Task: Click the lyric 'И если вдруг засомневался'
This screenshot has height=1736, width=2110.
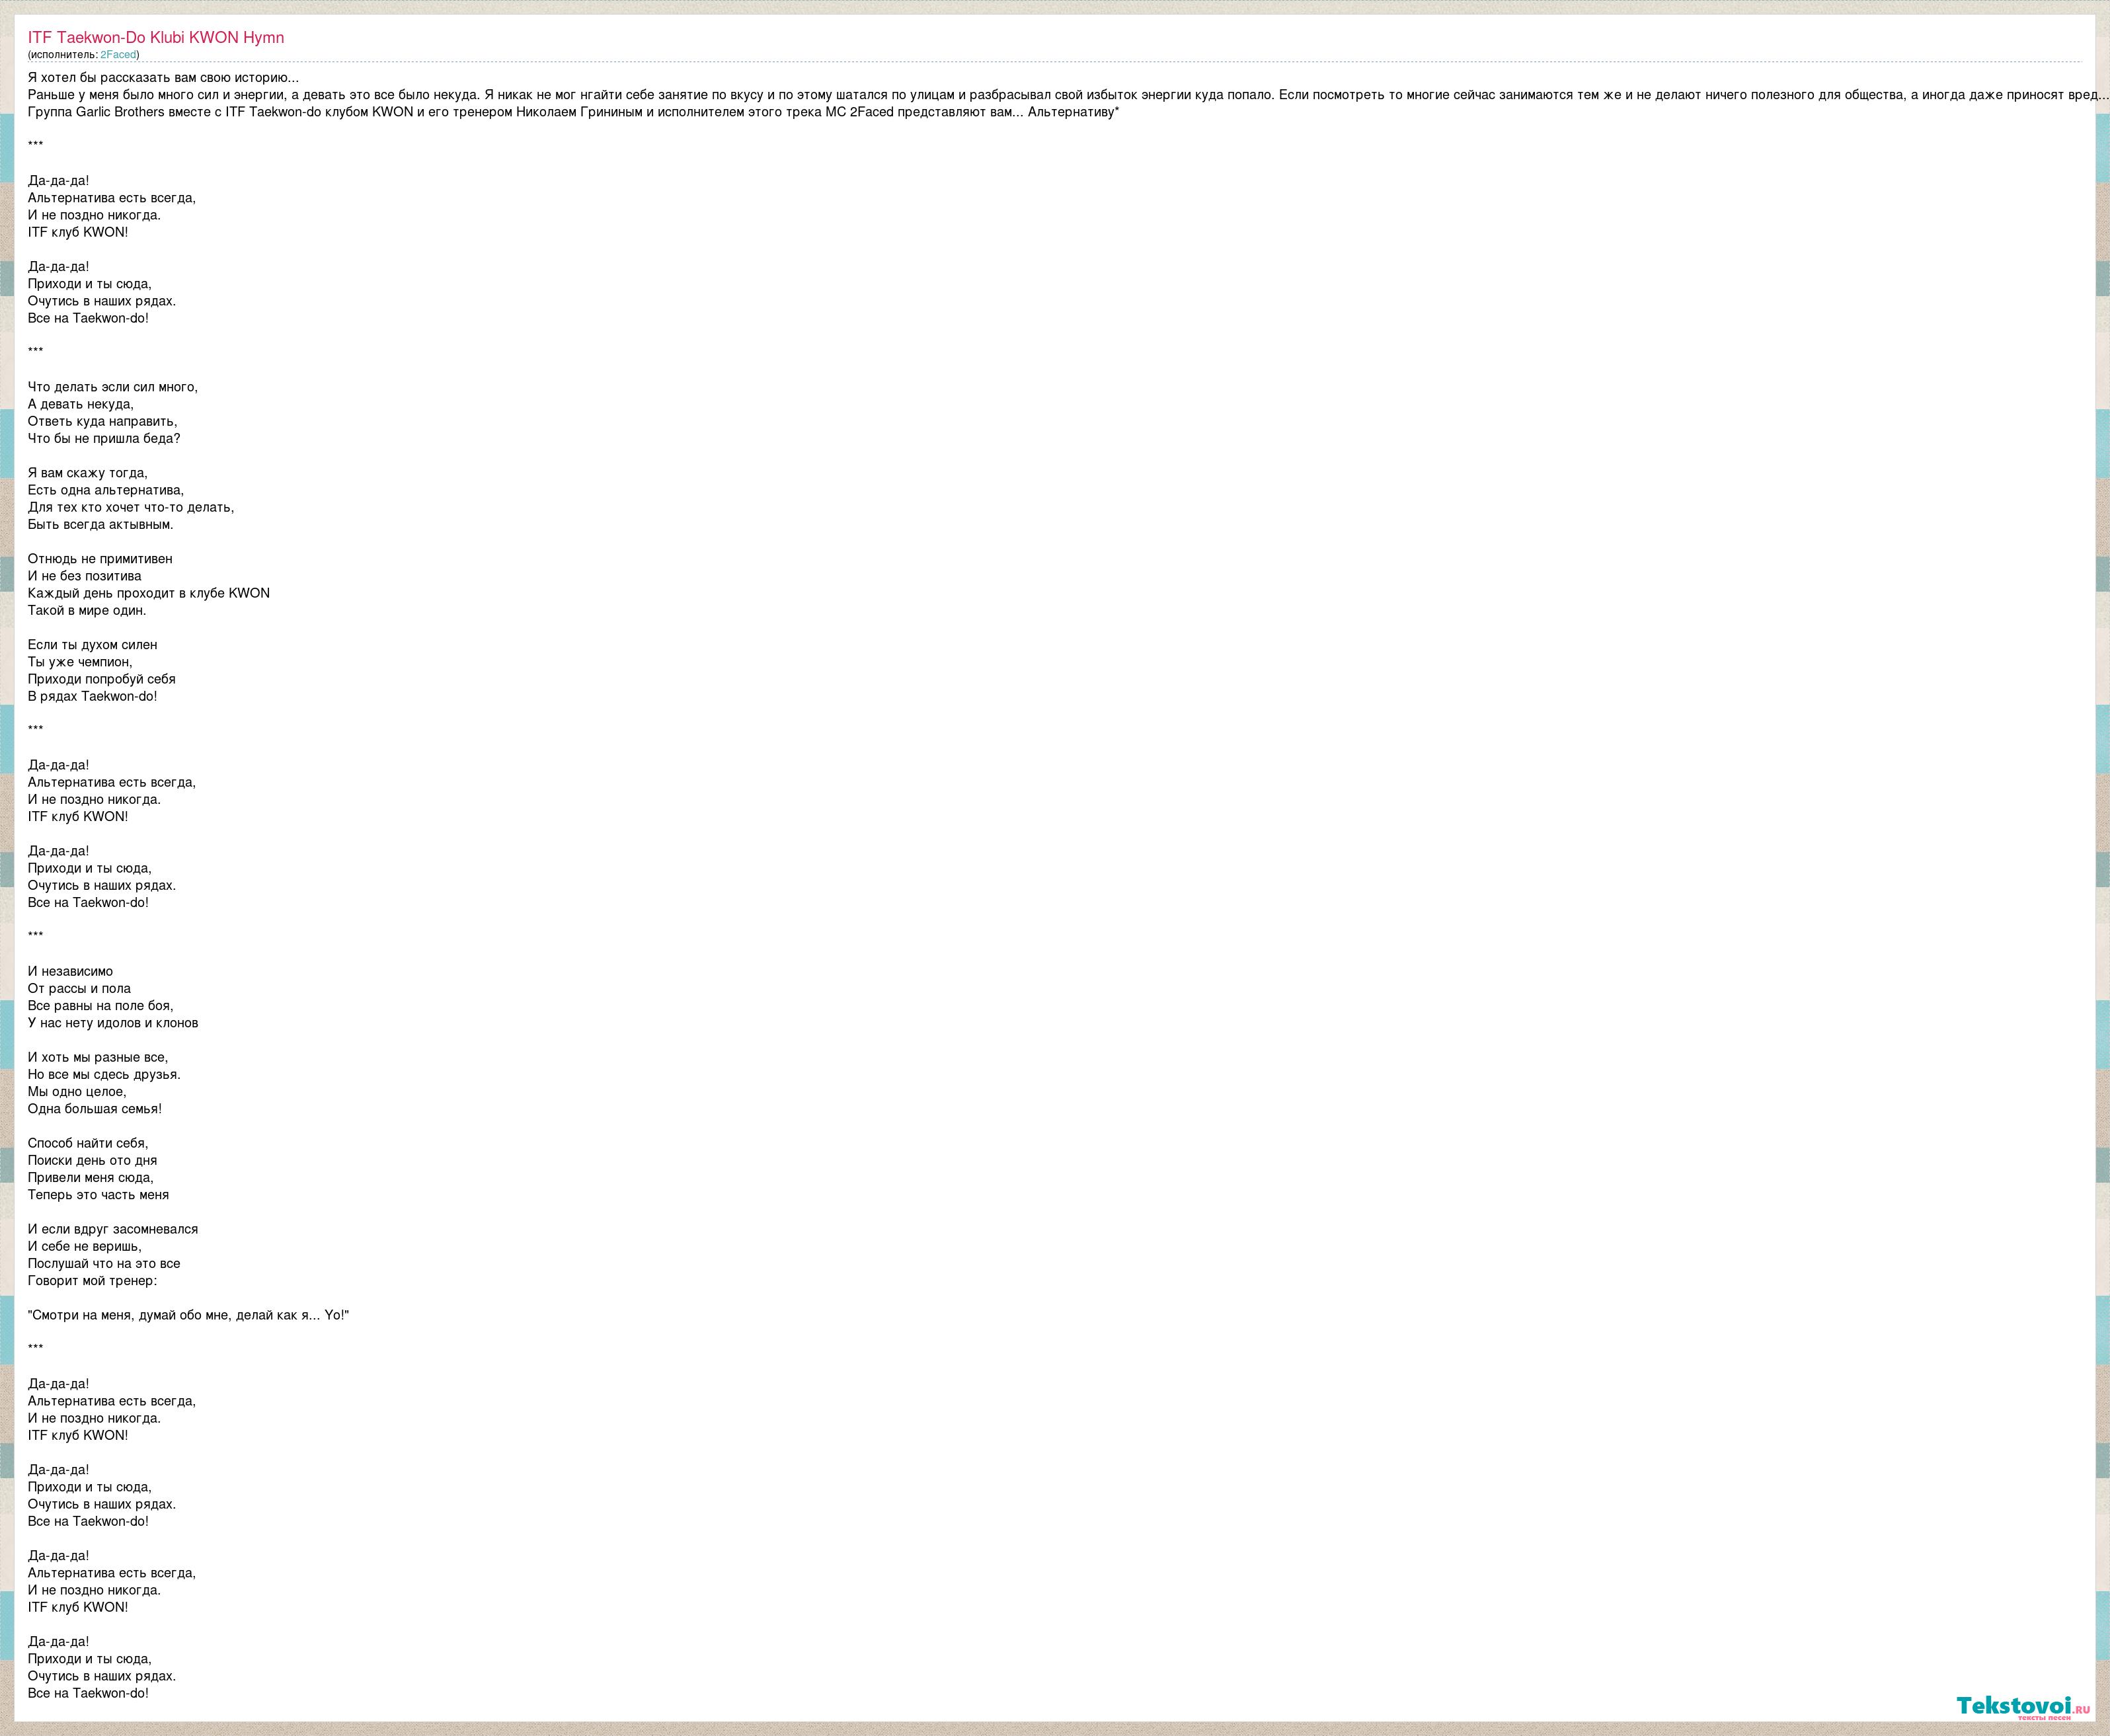Action: [113, 1229]
